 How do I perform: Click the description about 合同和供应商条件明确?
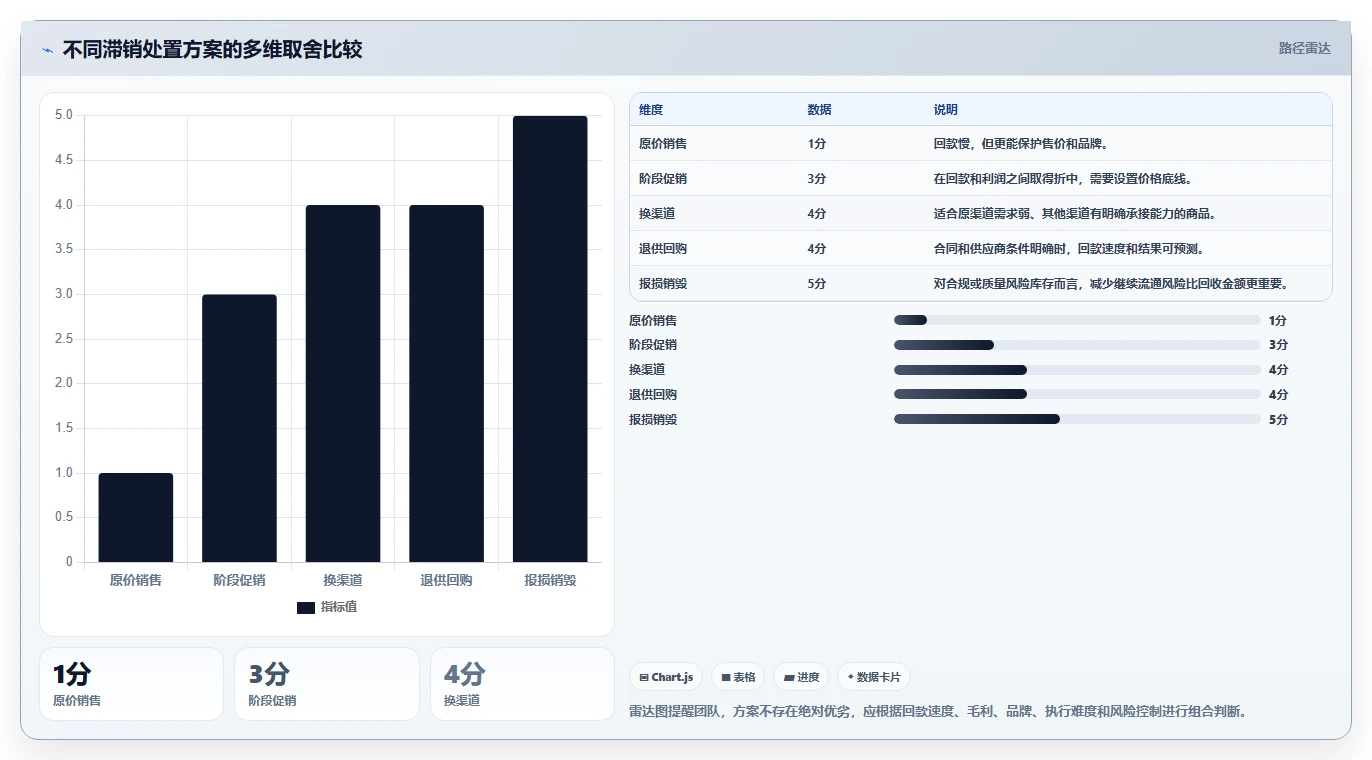tap(1069, 249)
